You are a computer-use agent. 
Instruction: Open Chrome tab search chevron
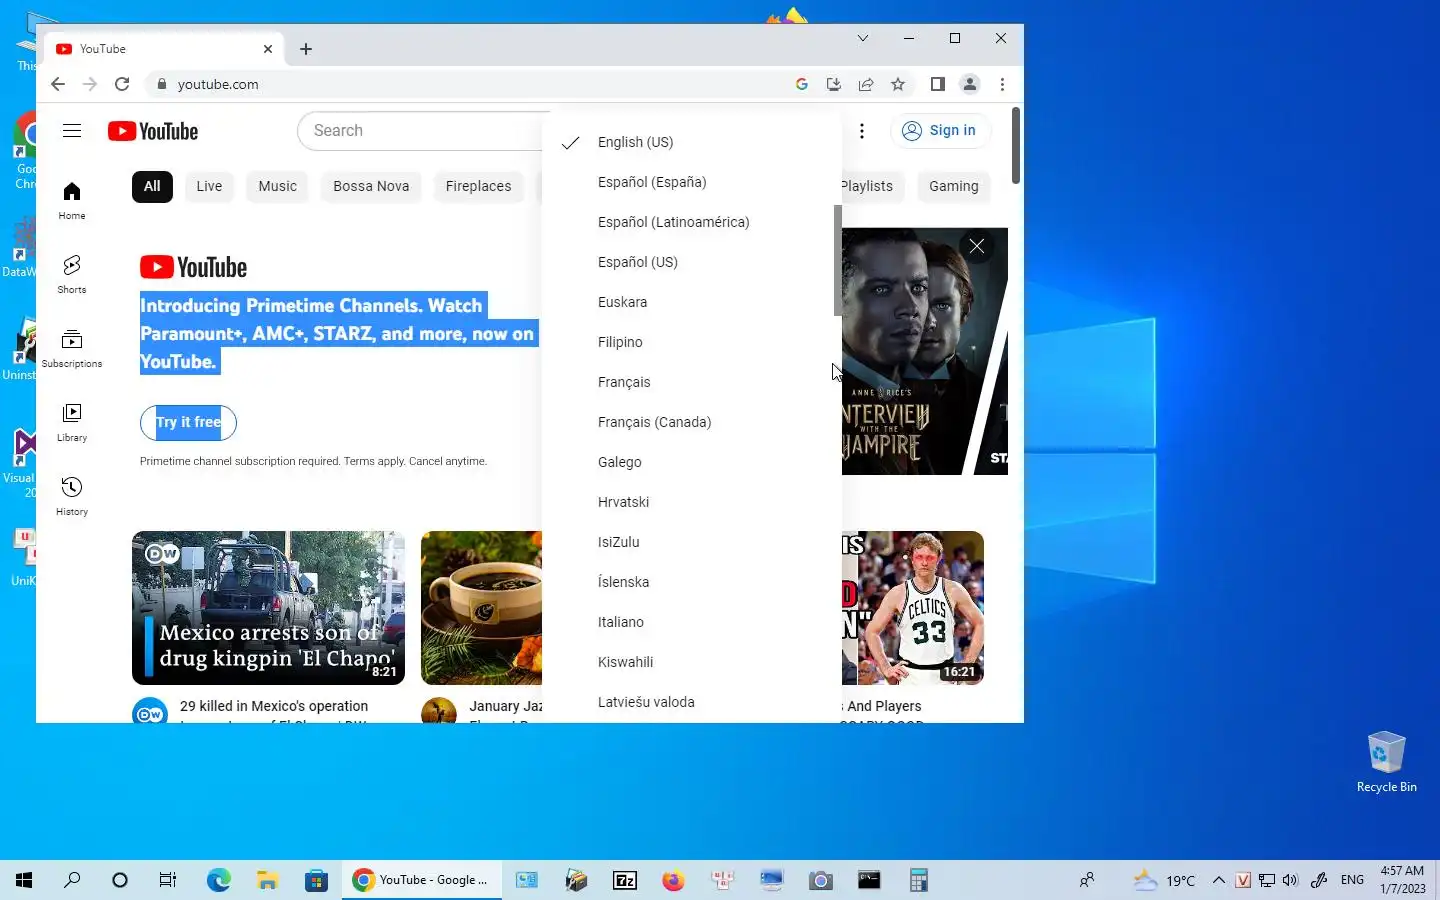click(863, 38)
